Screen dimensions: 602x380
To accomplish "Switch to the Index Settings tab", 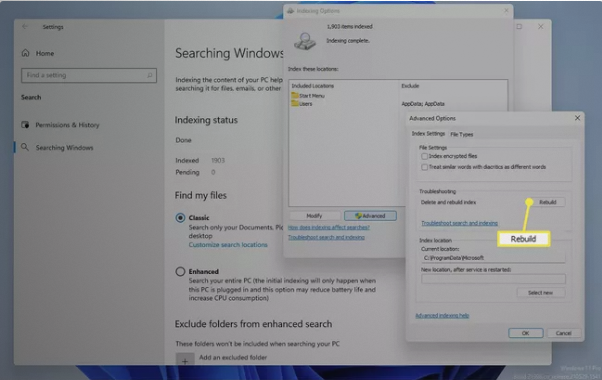I will pos(428,134).
